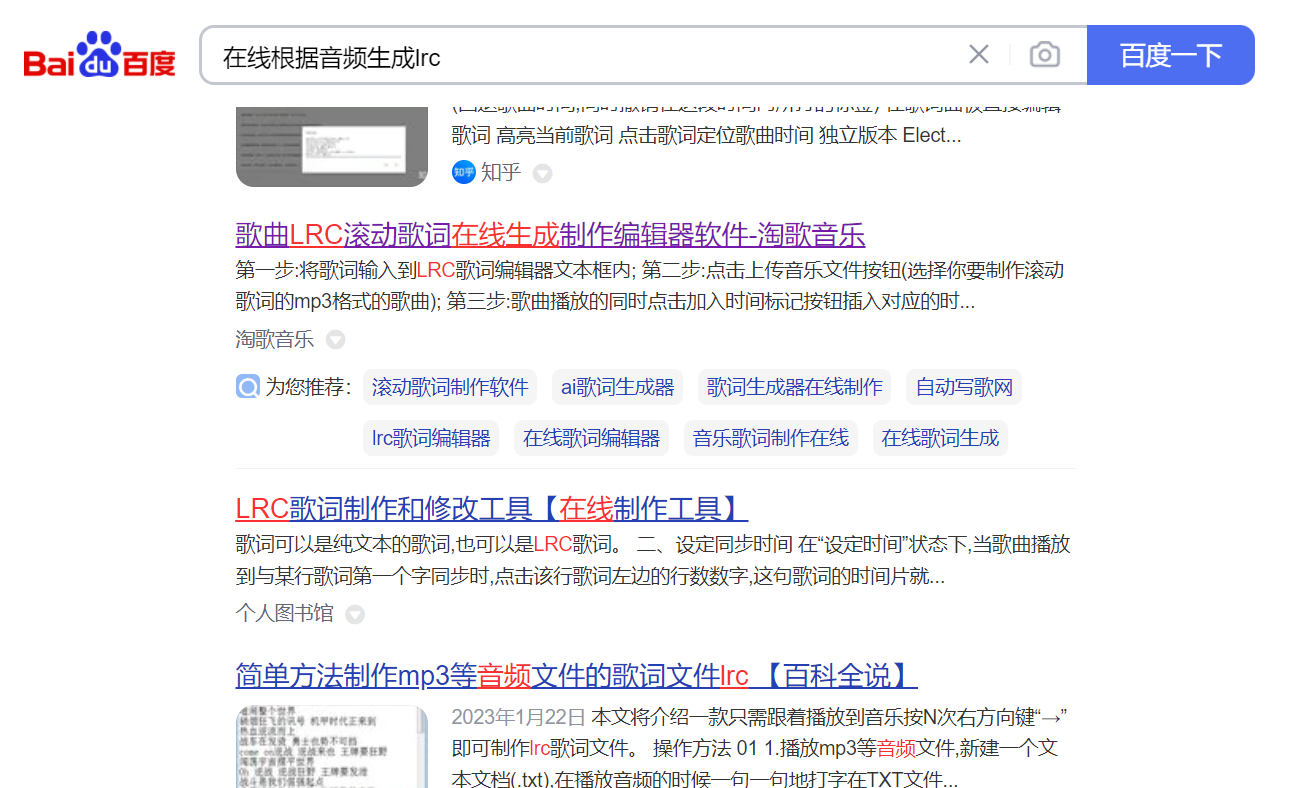Select the lrc歌词编辑器 suggestion

[431, 438]
